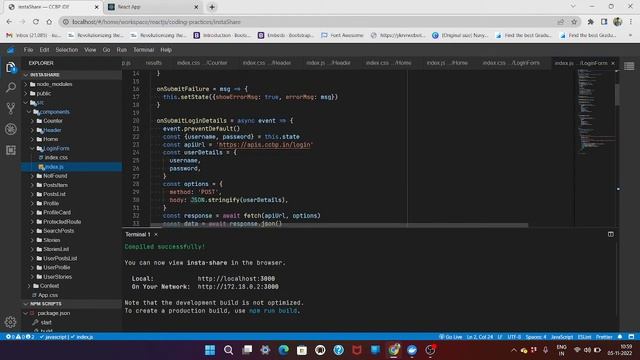Go back in browser history
Image resolution: width=640 pixels, height=360 pixels.
click(9, 22)
